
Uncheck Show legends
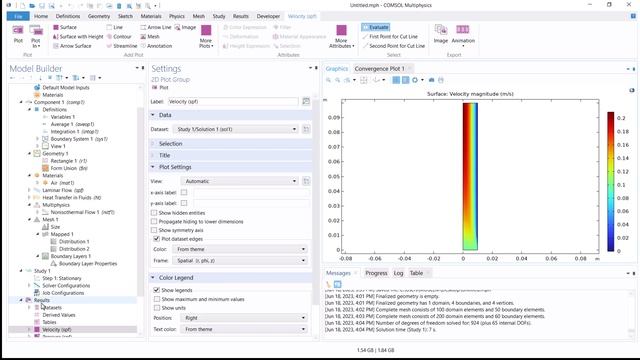point(156,290)
